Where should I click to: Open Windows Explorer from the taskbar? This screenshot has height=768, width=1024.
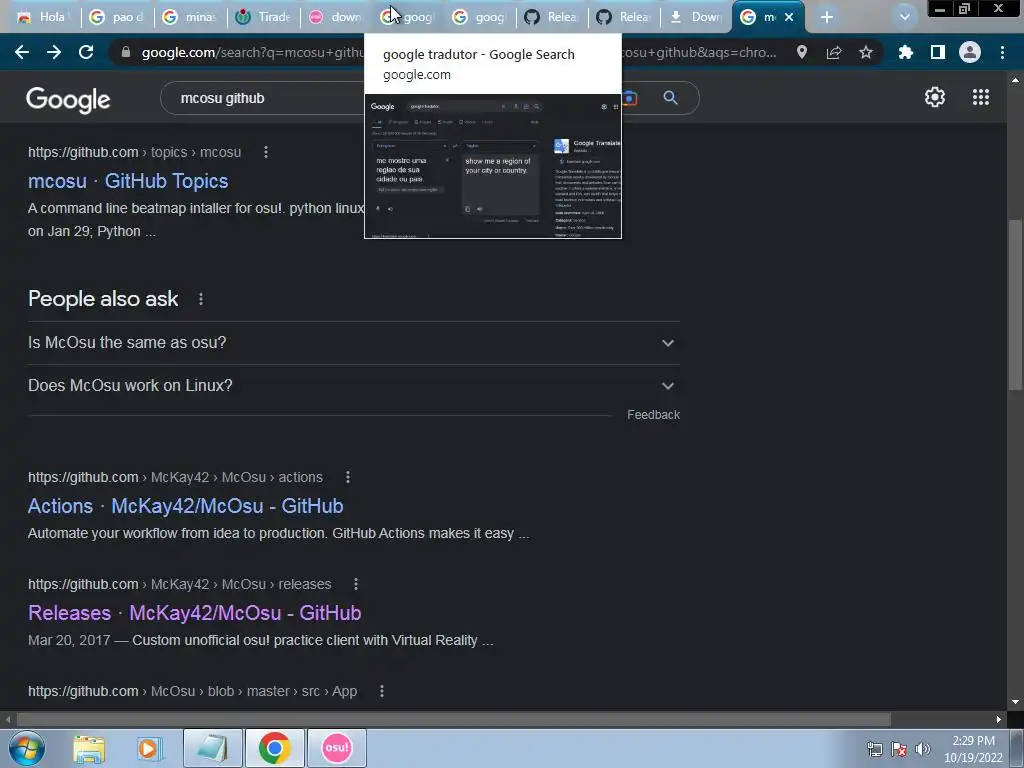[x=89, y=748]
